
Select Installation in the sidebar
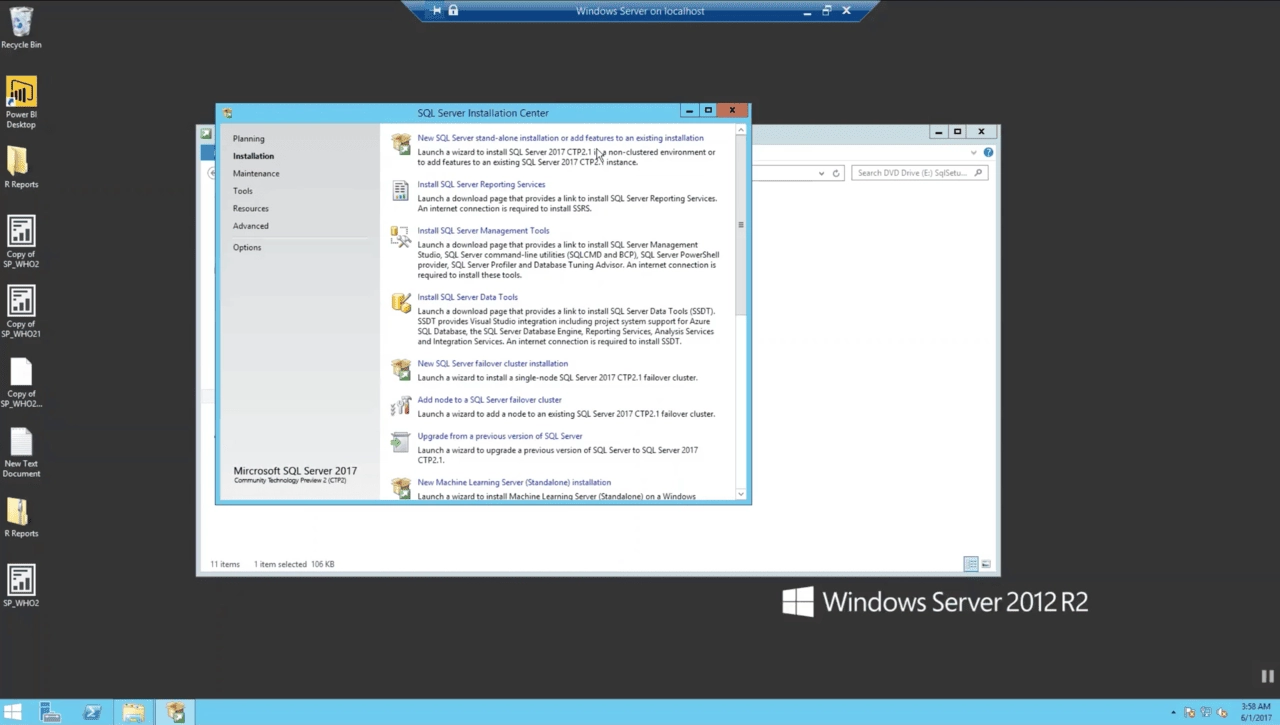click(x=253, y=156)
